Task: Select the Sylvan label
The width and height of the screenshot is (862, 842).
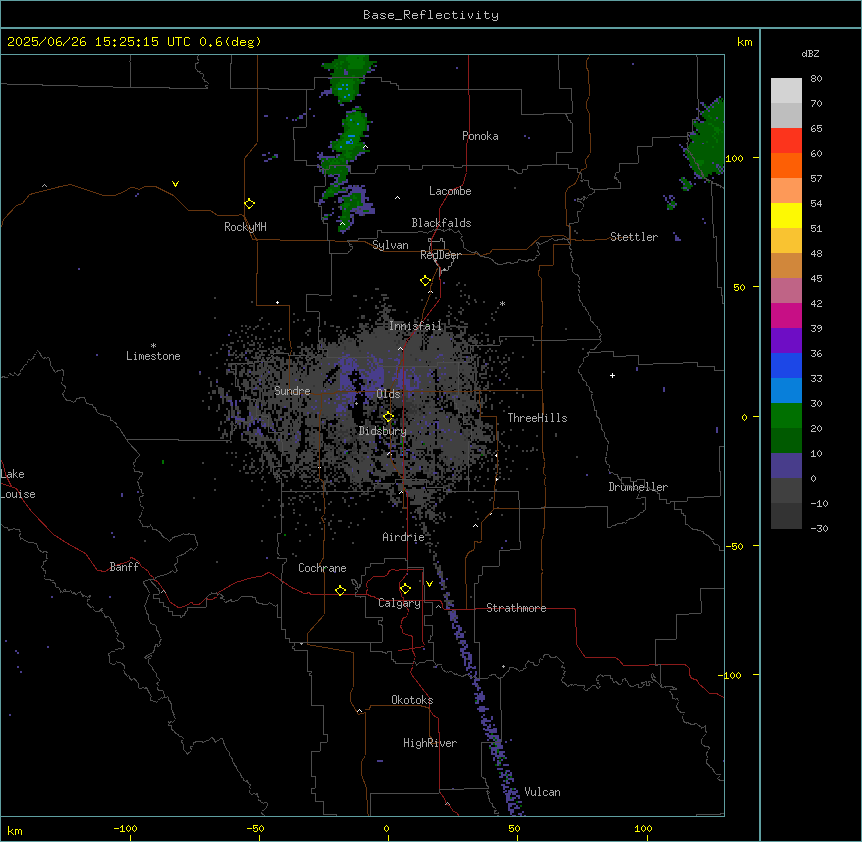Action: click(x=390, y=245)
